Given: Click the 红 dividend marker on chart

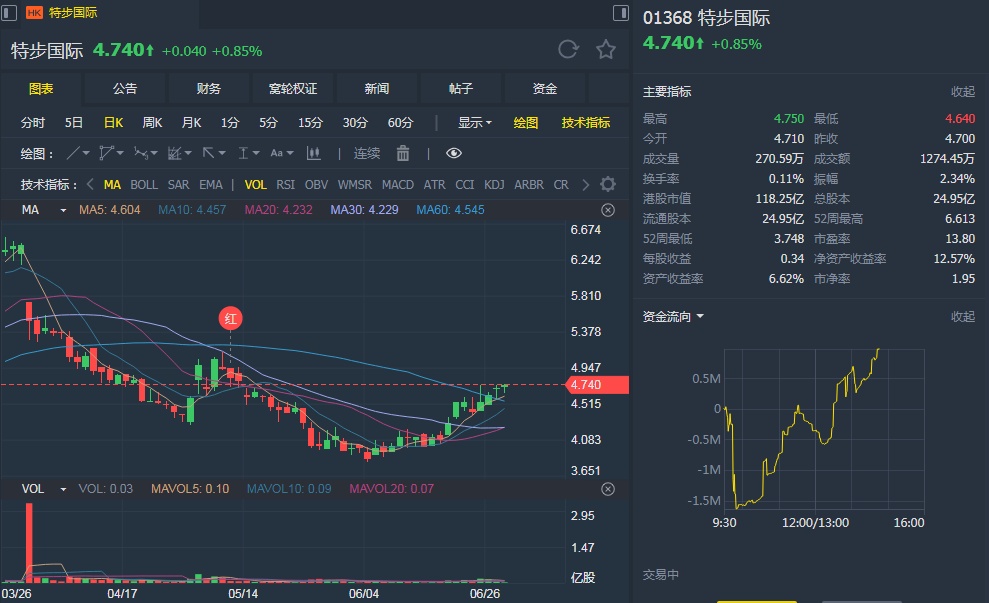Looking at the screenshot, I should [231, 319].
